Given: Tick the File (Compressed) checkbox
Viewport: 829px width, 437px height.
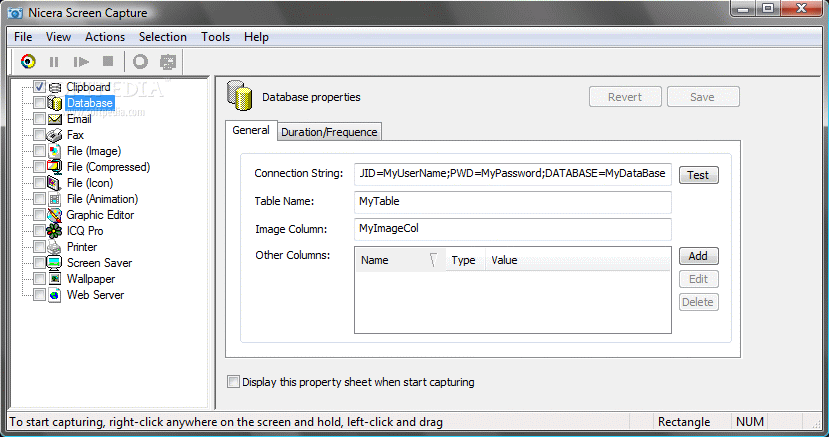Looking at the screenshot, I should tap(40, 166).
